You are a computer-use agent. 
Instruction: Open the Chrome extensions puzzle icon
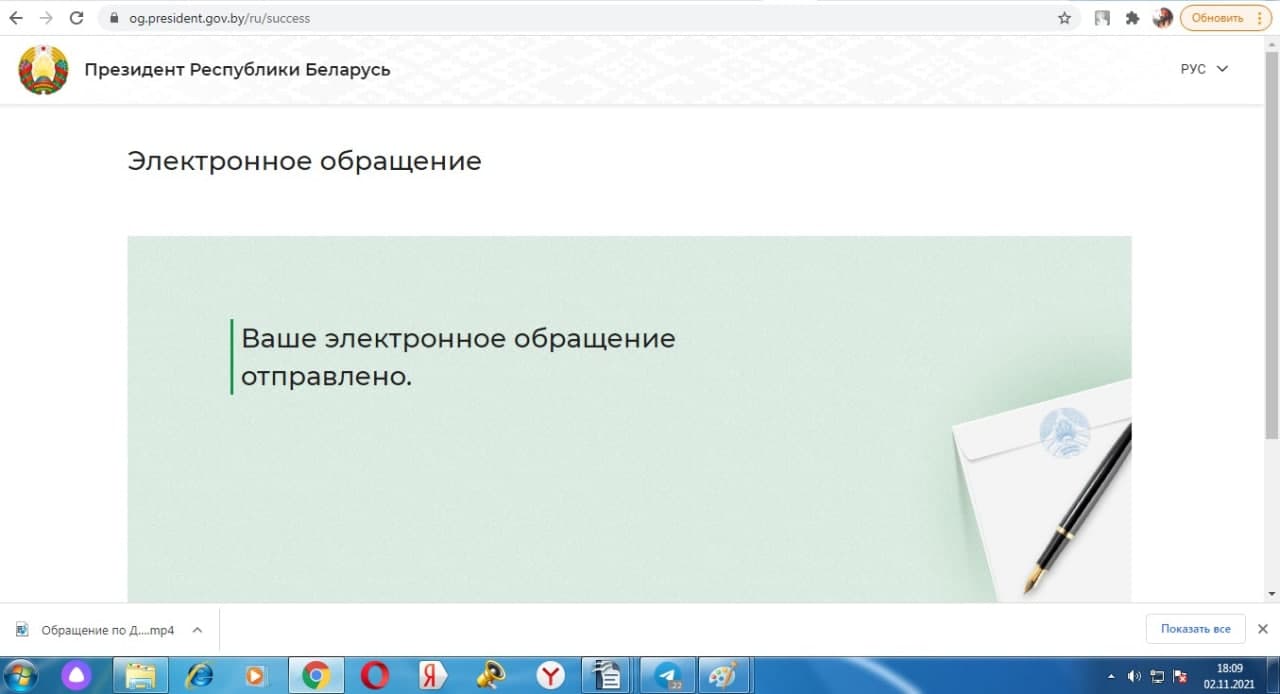point(1132,18)
